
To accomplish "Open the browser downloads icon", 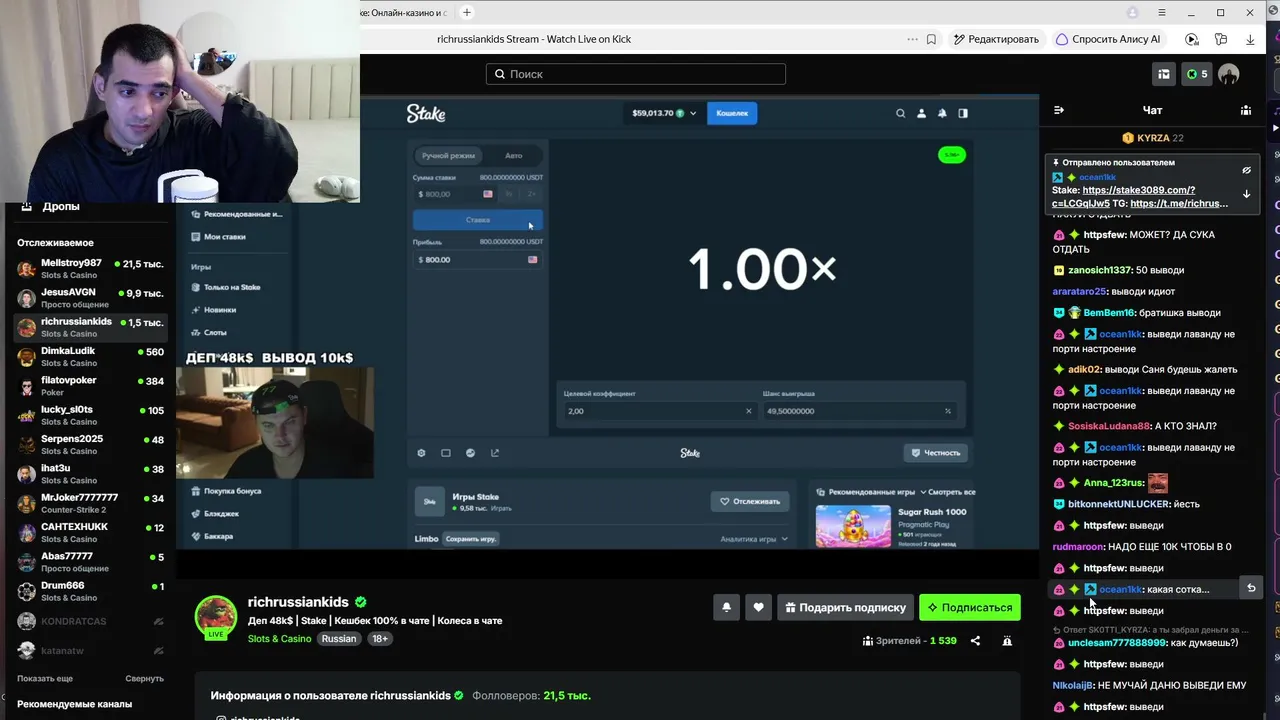I will coord(1250,39).
